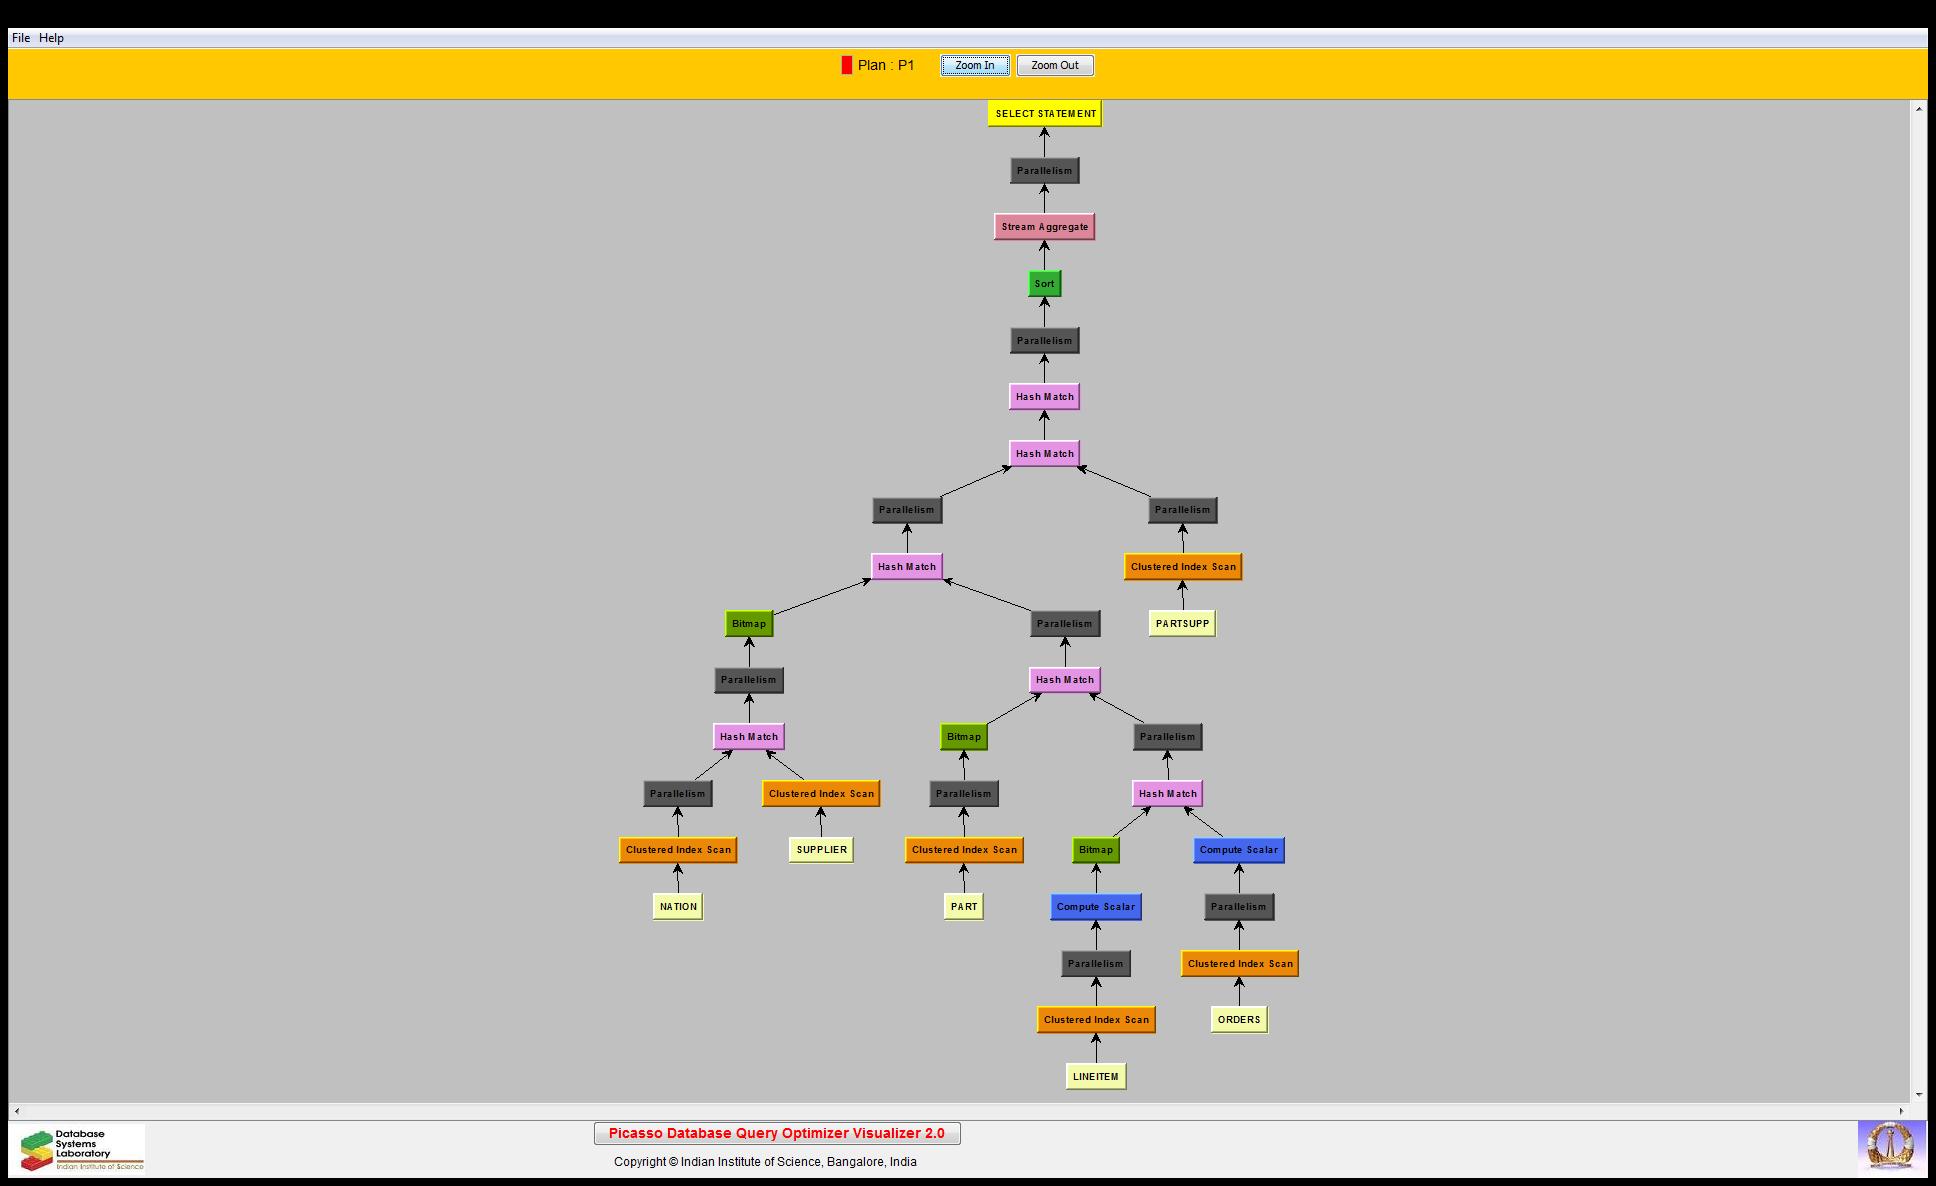The image size is (1936, 1186).
Task: Select the green Sort node
Action: click(x=1044, y=284)
